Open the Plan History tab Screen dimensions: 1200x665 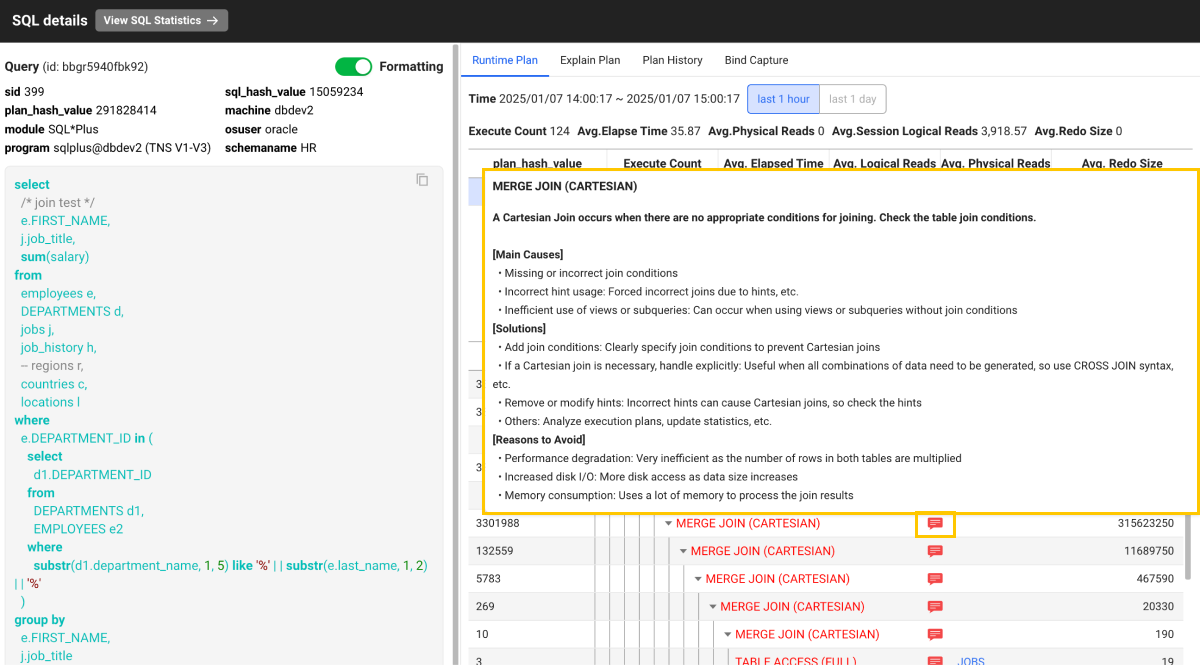672,60
